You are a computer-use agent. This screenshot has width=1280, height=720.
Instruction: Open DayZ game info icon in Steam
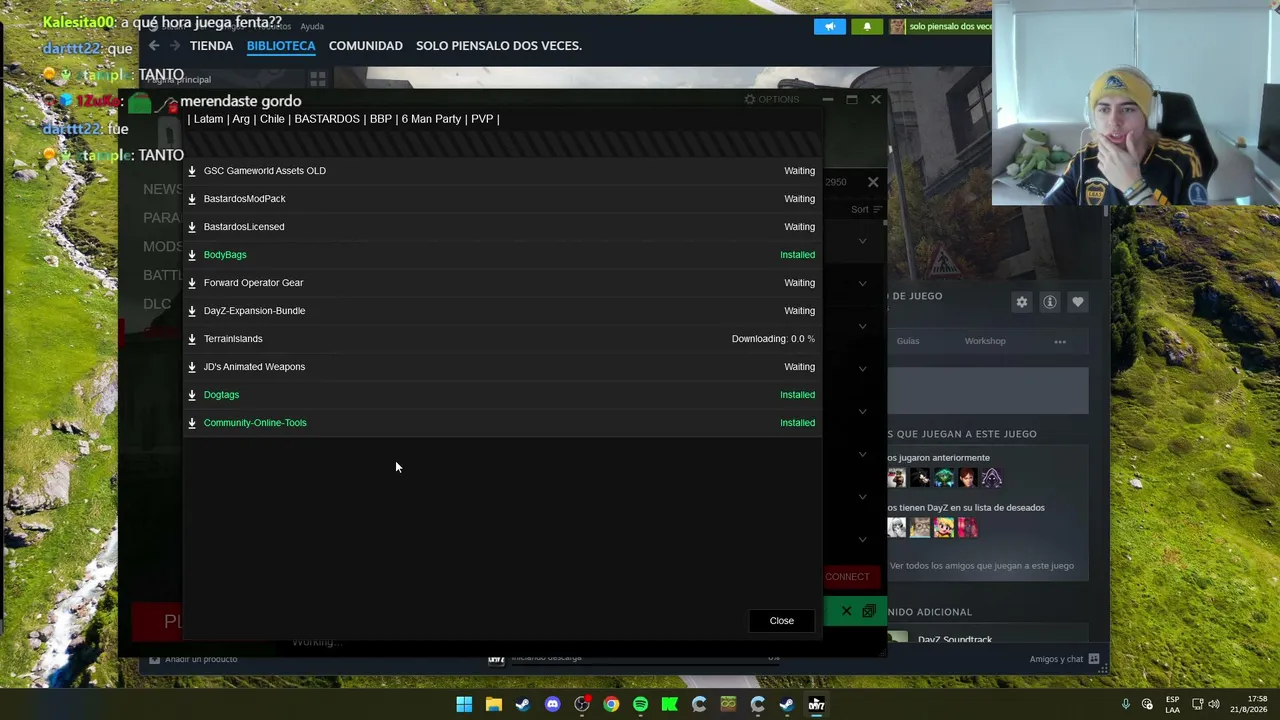pos(1050,302)
